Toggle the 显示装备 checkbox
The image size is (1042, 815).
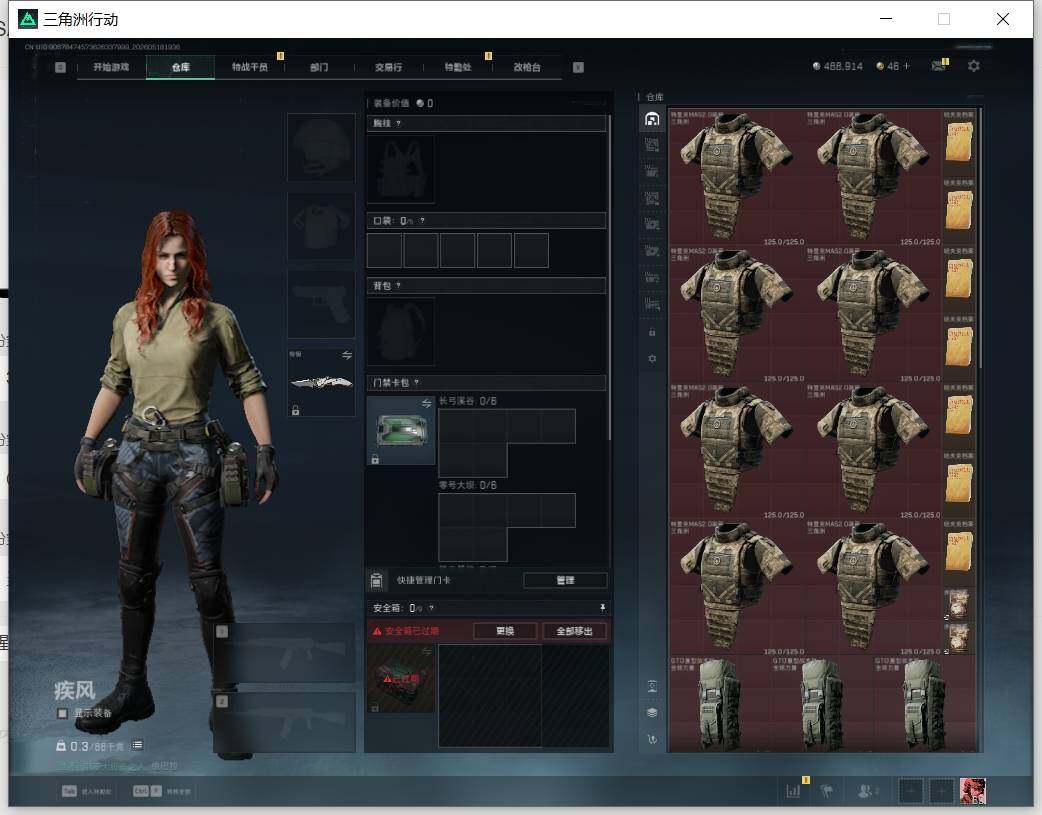point(62,713)
